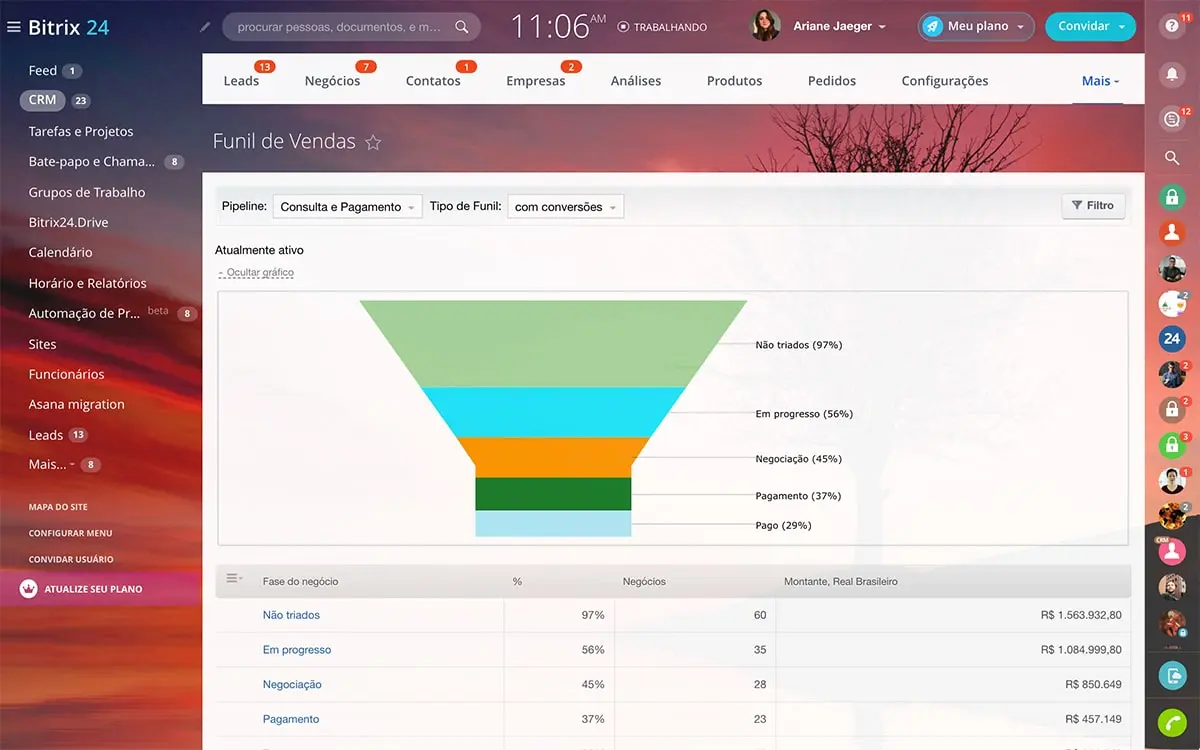Open Calendário in left sidebar
1200x750 pixels.
tap(60, 253)
